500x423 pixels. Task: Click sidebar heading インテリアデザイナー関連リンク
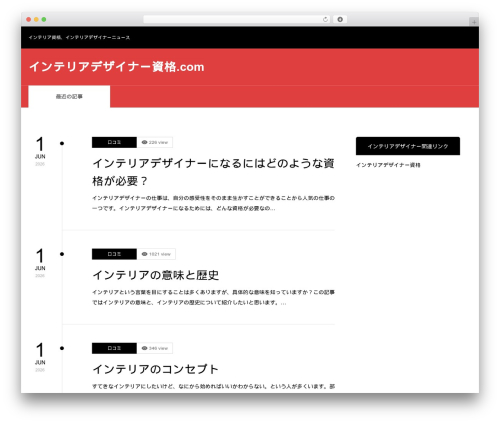408,146
